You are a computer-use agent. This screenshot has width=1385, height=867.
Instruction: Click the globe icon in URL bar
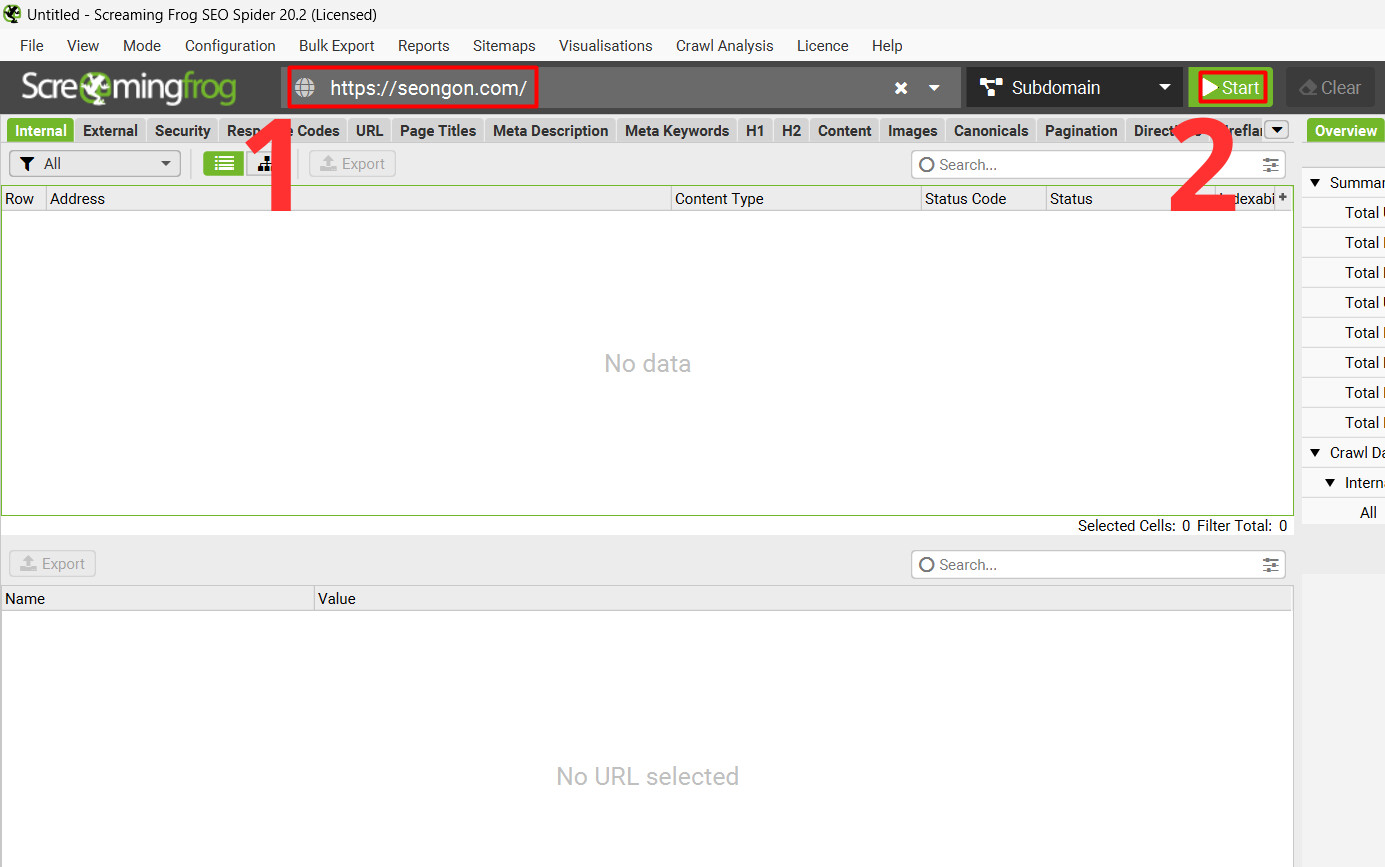305,88
